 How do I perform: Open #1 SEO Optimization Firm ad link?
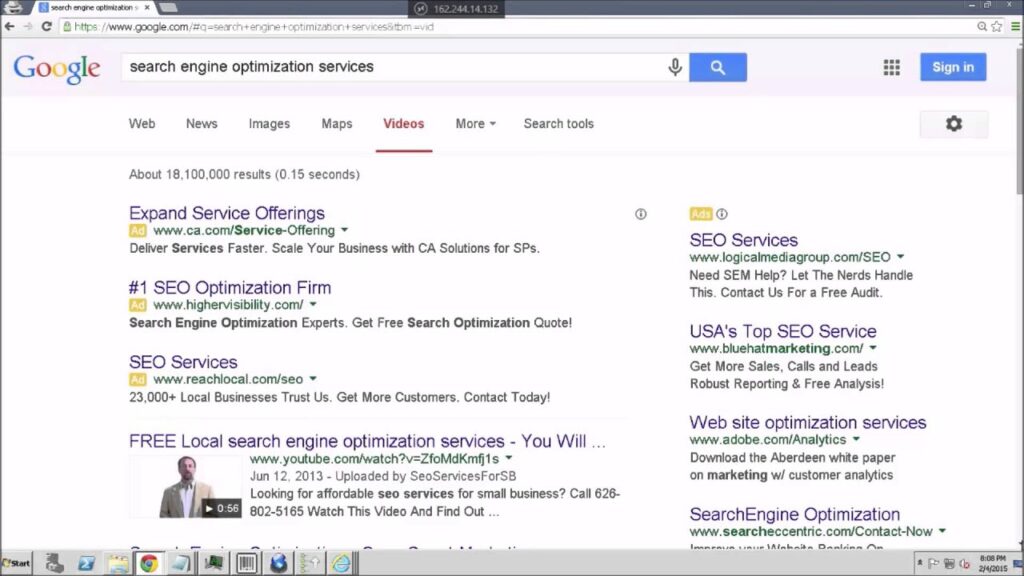[230, 287]
